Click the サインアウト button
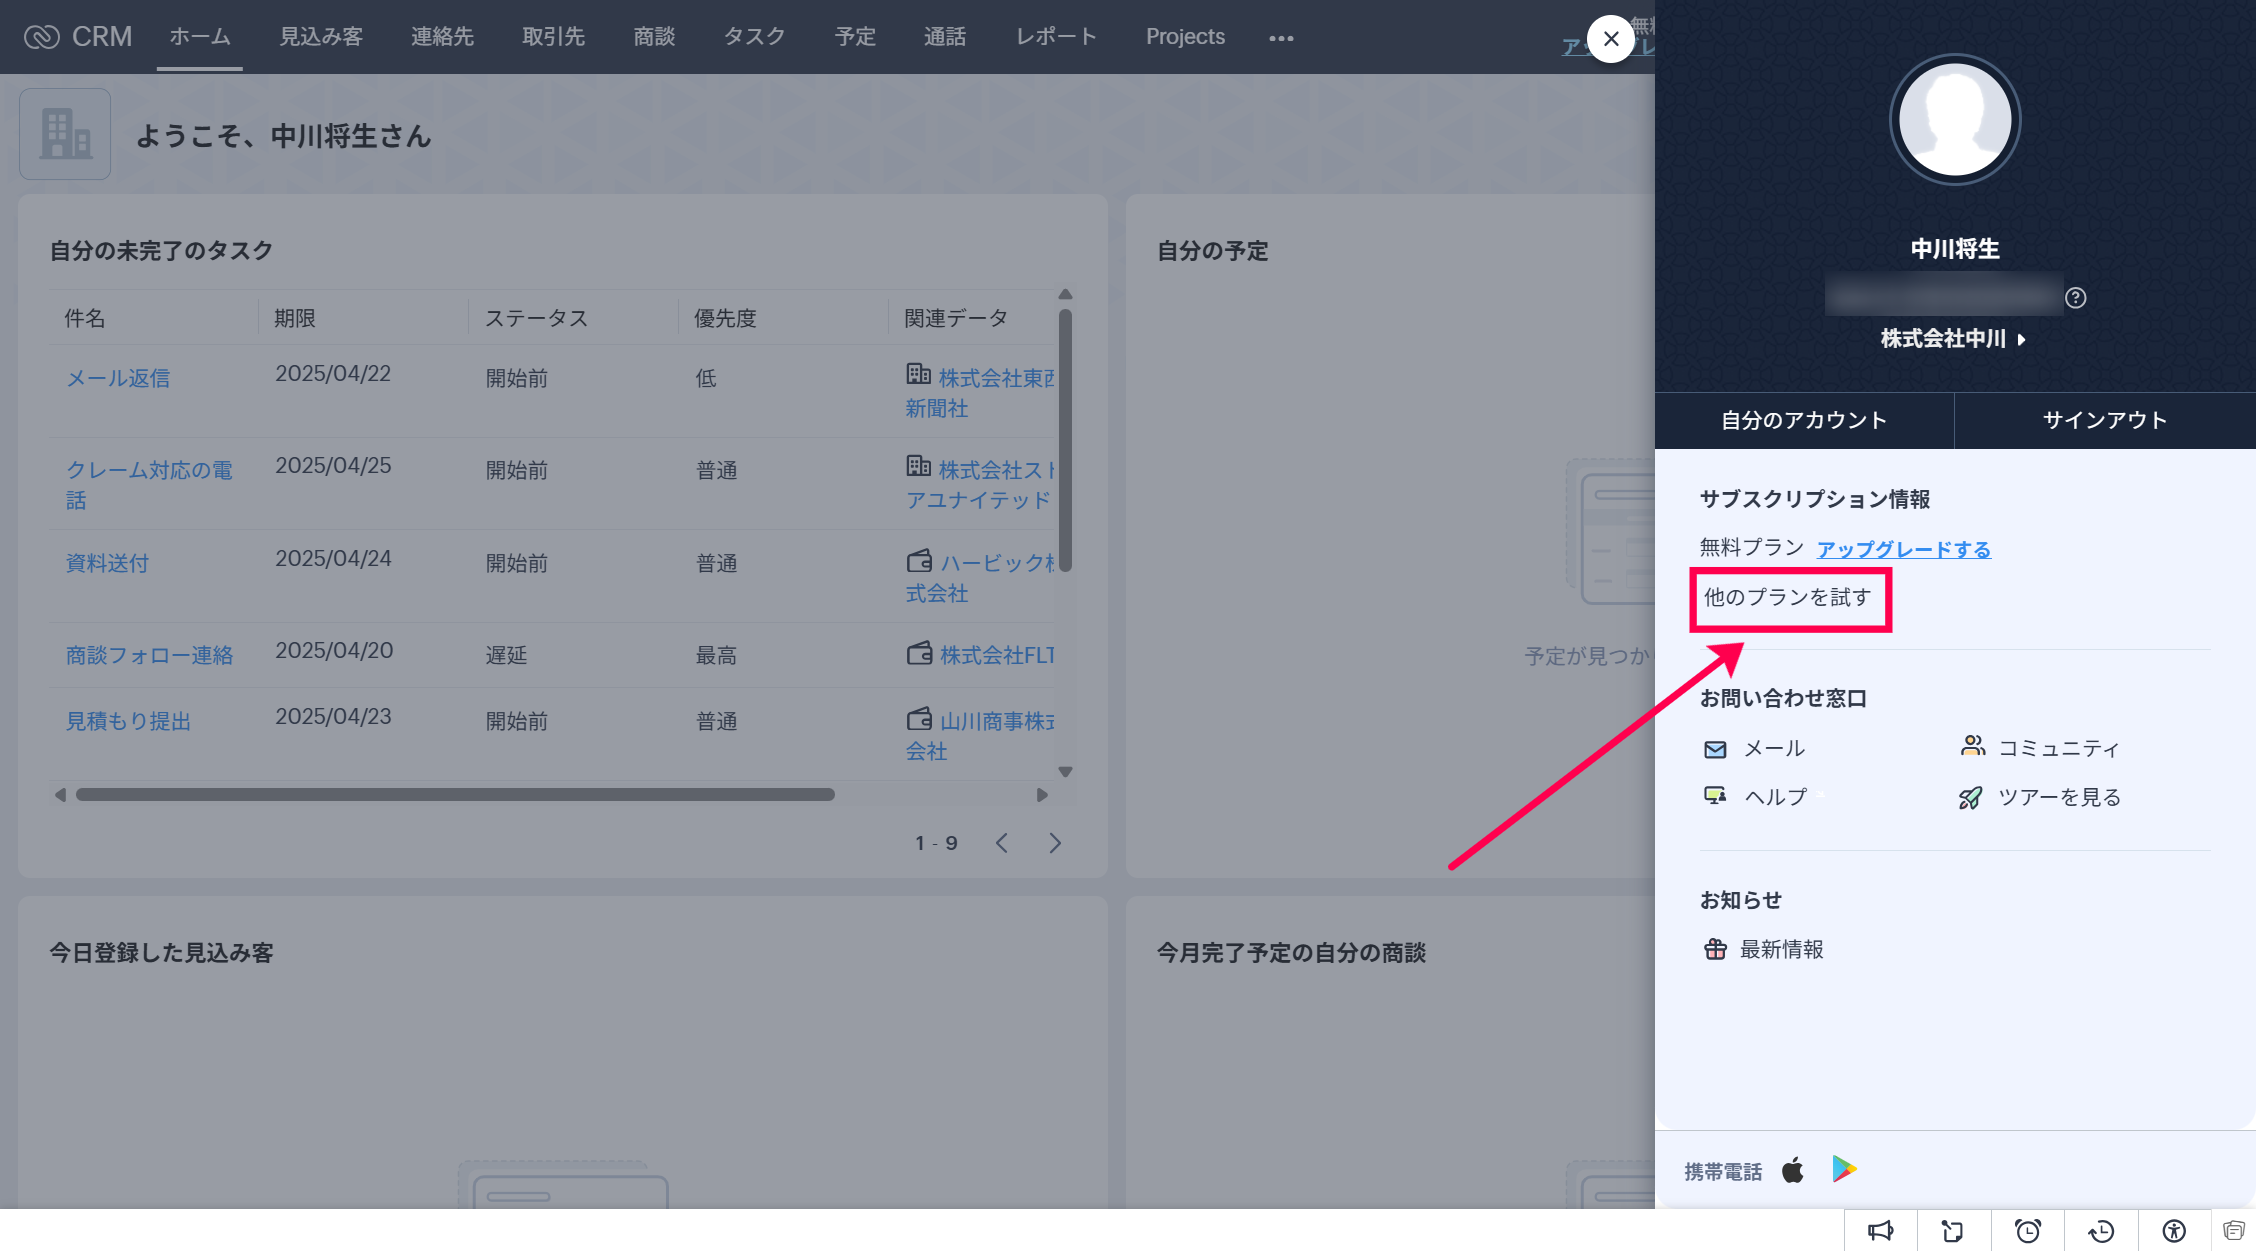 pos(2104,421)
